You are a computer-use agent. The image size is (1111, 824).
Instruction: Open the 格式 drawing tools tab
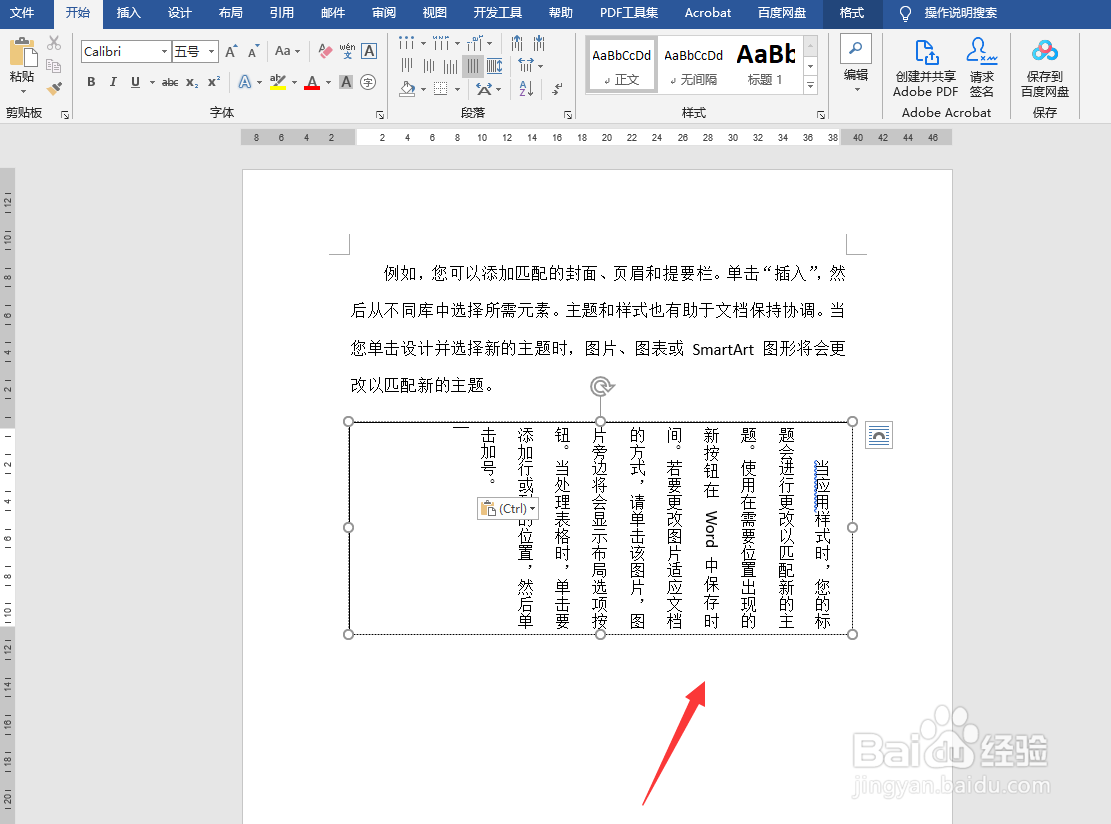point(853,14)
